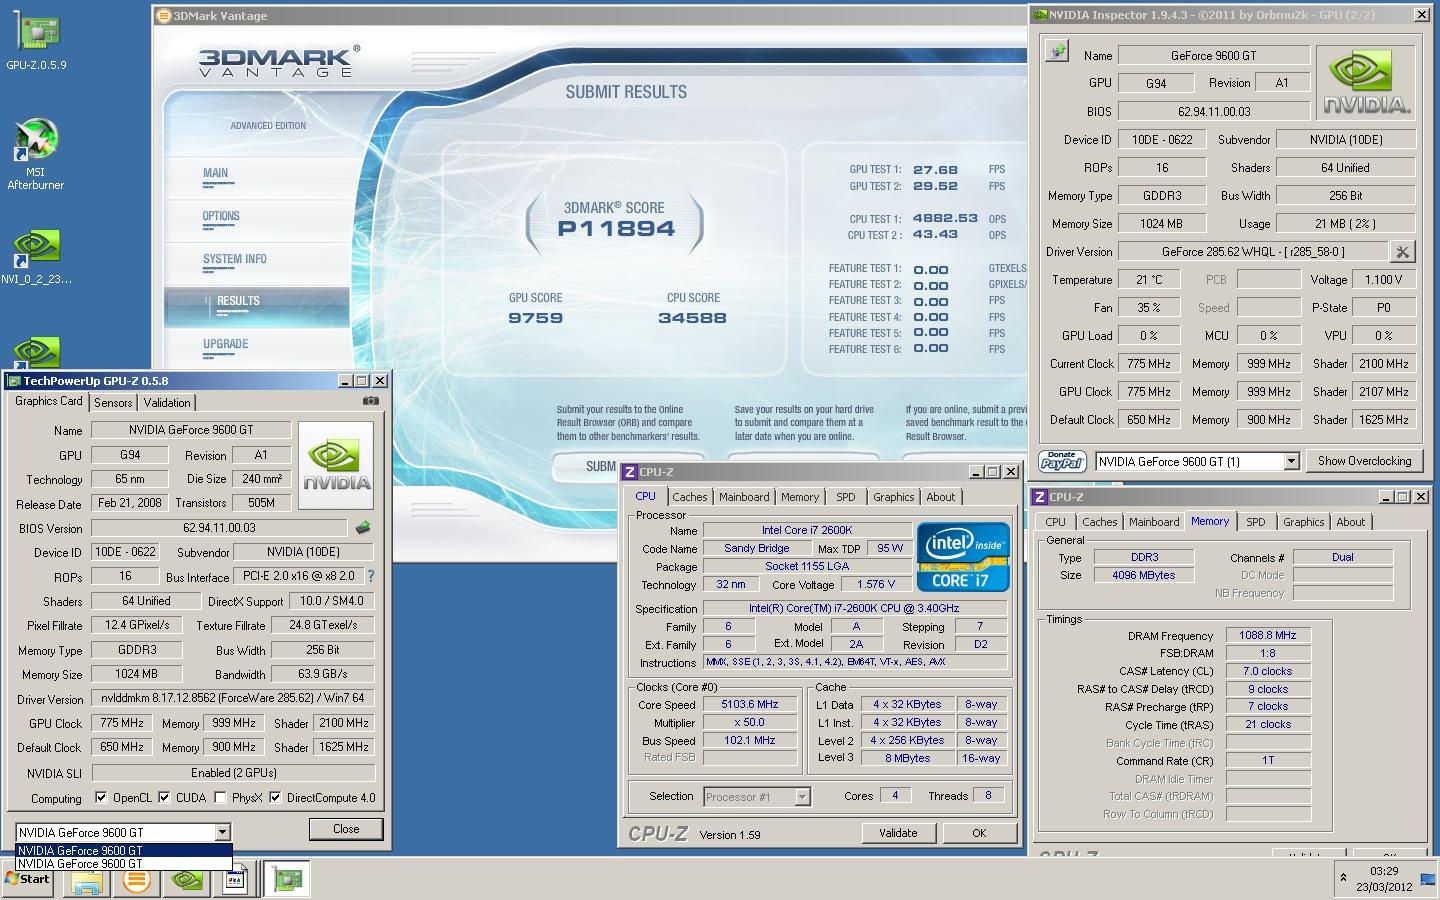Save BIOS with chip icon in GPU-Z
Screen dimensions: 1440x900
(x=363, y=528)
